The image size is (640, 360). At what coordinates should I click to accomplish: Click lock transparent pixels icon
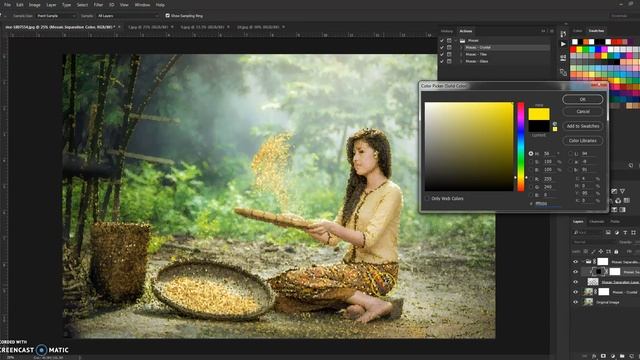[586, 251]
